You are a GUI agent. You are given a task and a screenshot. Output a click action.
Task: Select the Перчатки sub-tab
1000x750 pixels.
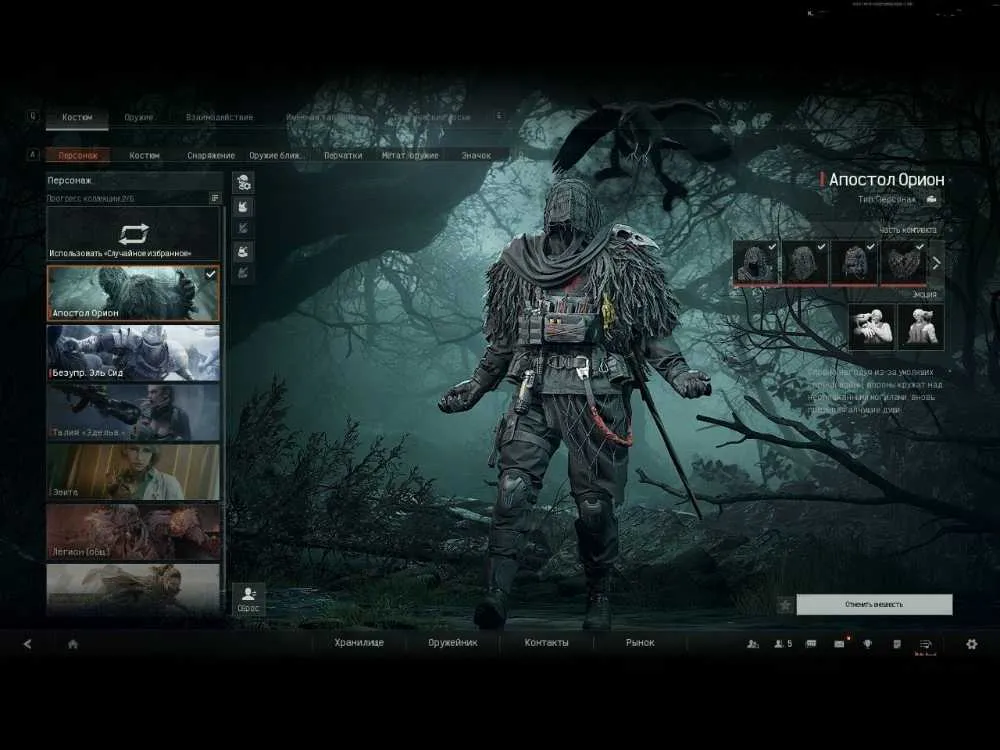(343, 155)
